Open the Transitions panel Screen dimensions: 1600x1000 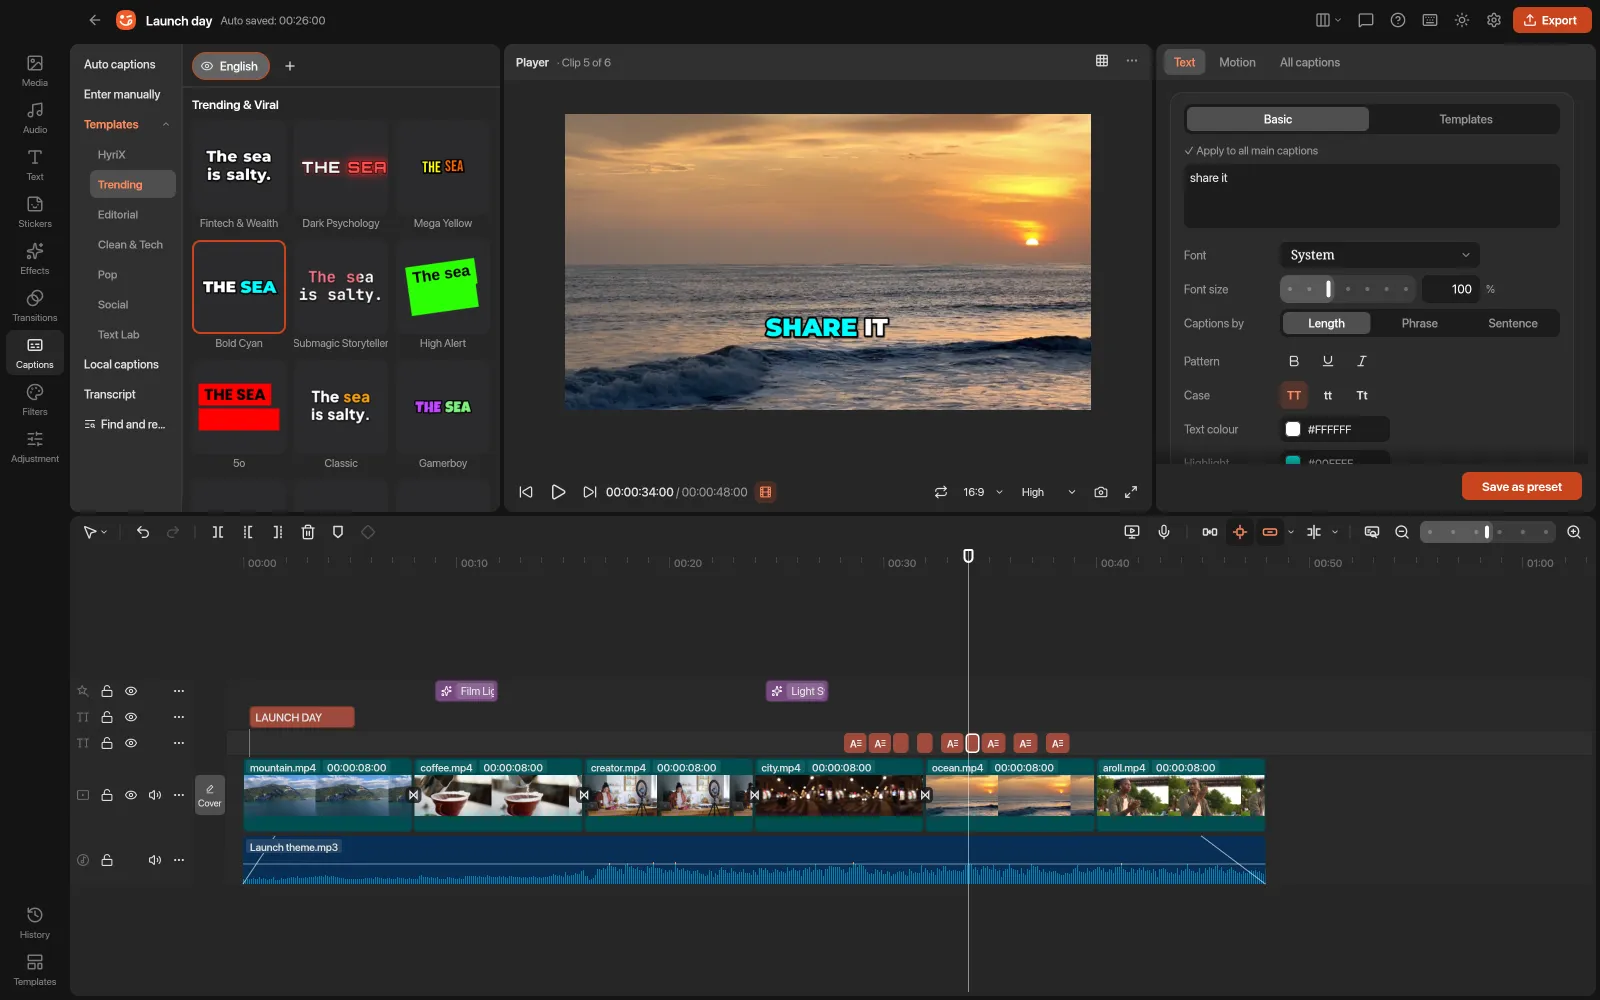click(35, 305)
